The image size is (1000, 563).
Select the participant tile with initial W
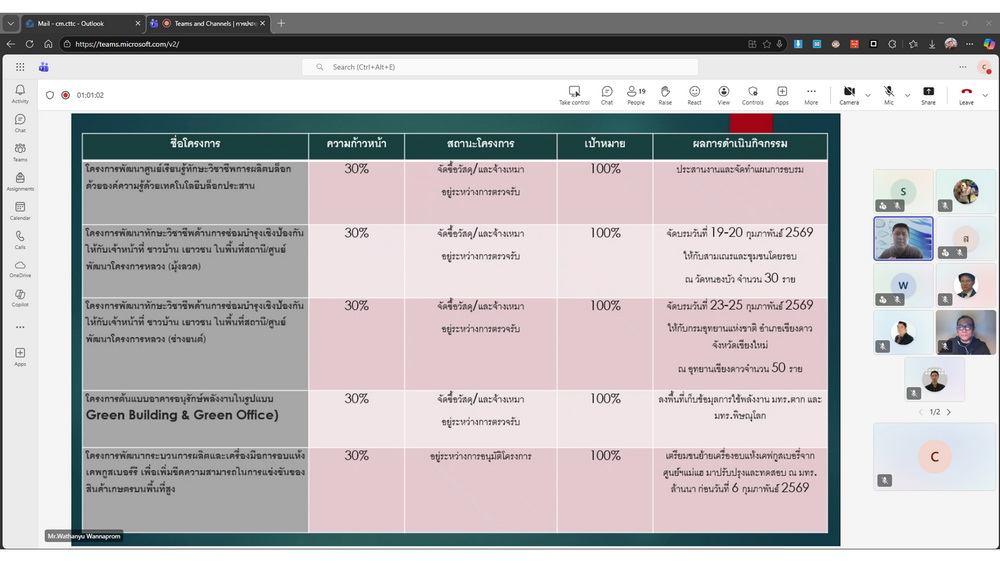point(903,285)
